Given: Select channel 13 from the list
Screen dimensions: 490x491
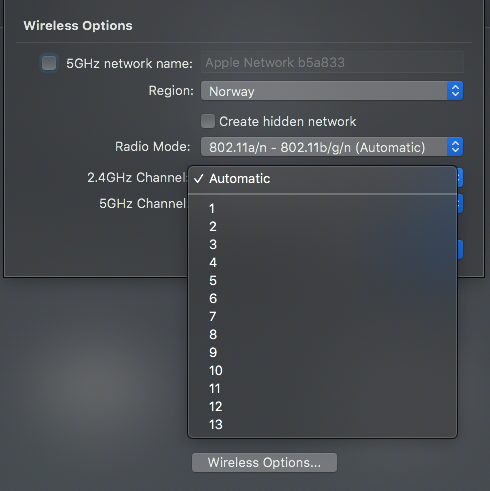Looking at the screenshot, I should pos(322,425).
